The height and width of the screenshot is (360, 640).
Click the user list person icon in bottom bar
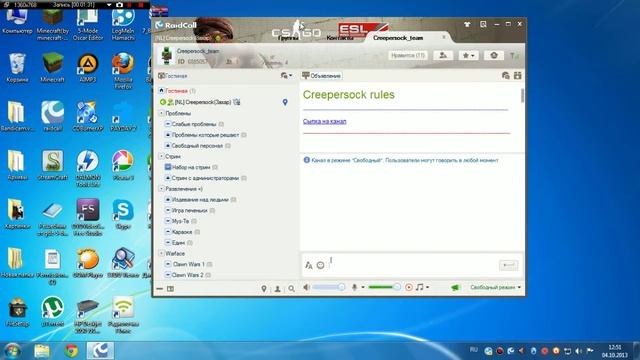point(278,289)
